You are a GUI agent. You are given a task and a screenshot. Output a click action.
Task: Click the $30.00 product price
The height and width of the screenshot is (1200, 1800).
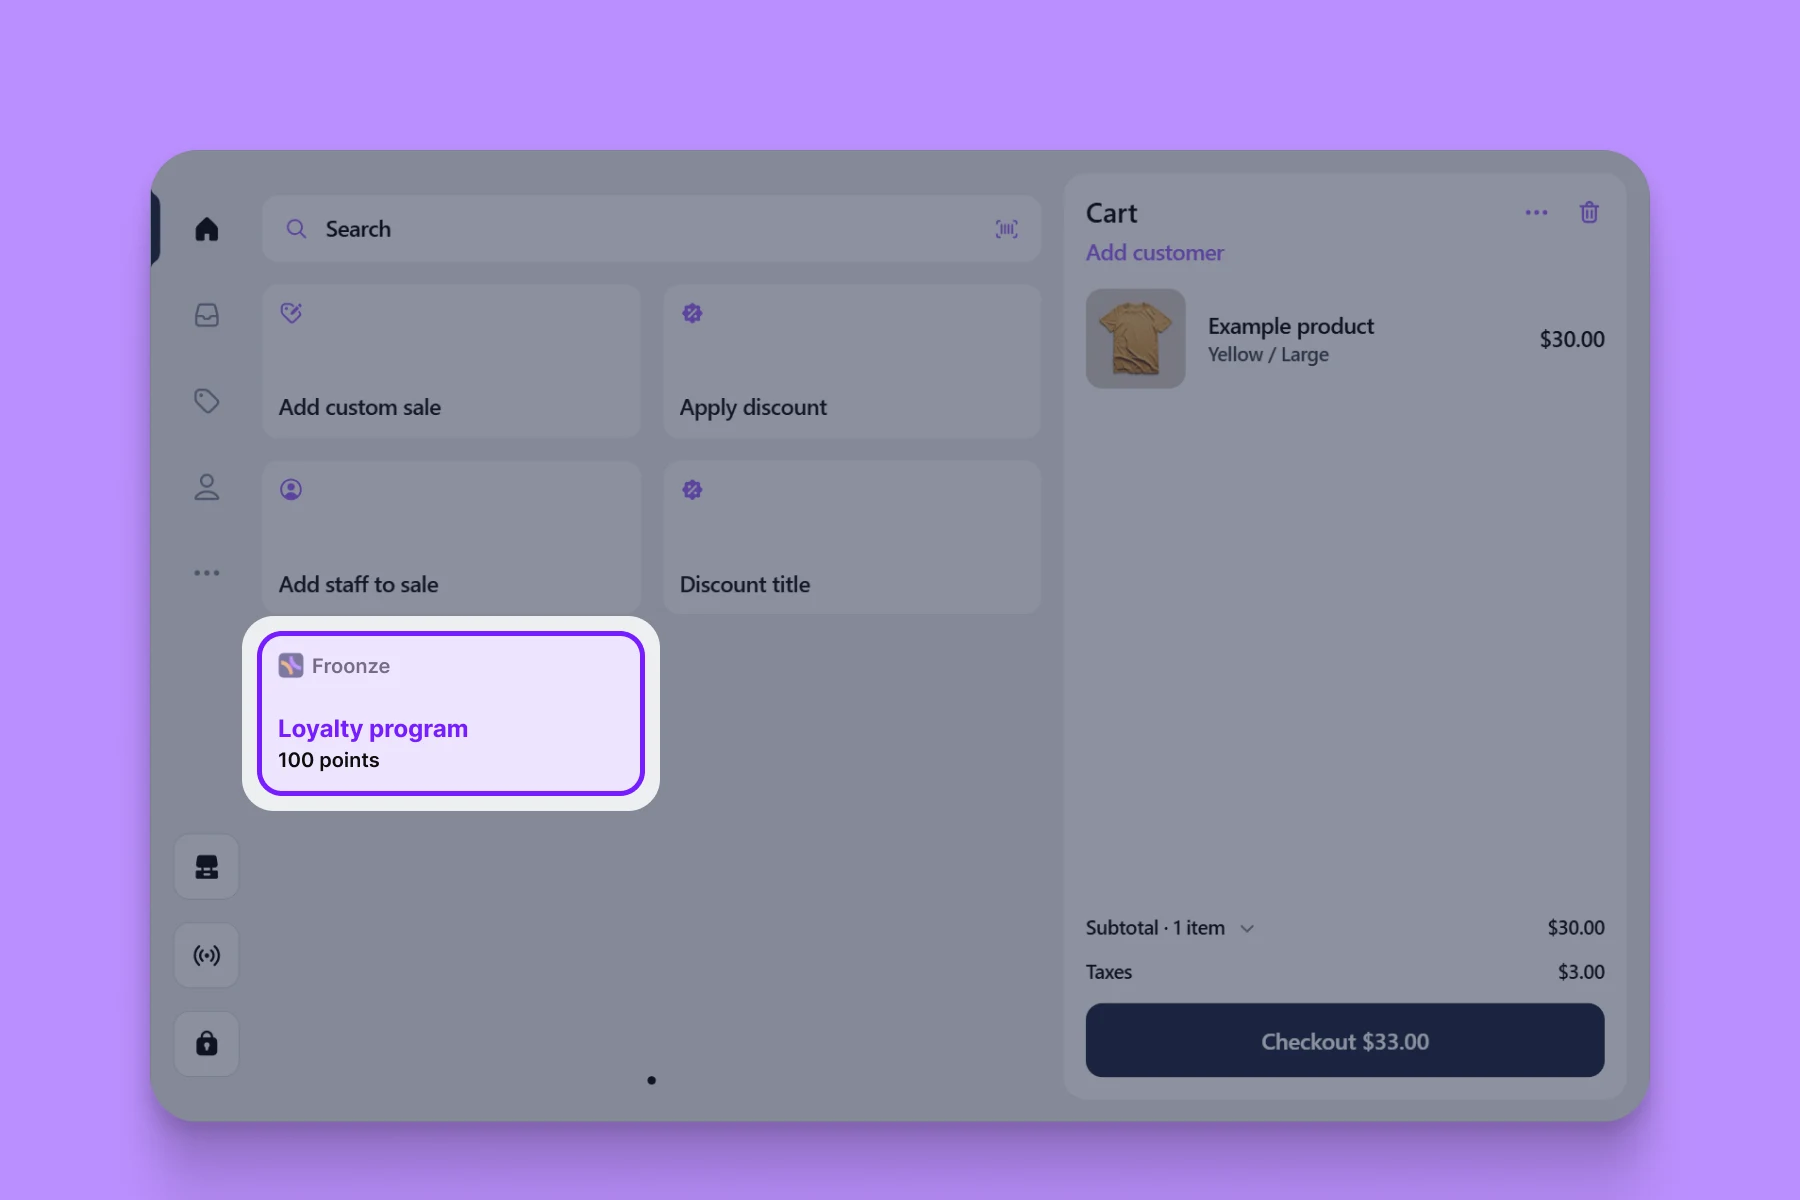coord(1572,339)
